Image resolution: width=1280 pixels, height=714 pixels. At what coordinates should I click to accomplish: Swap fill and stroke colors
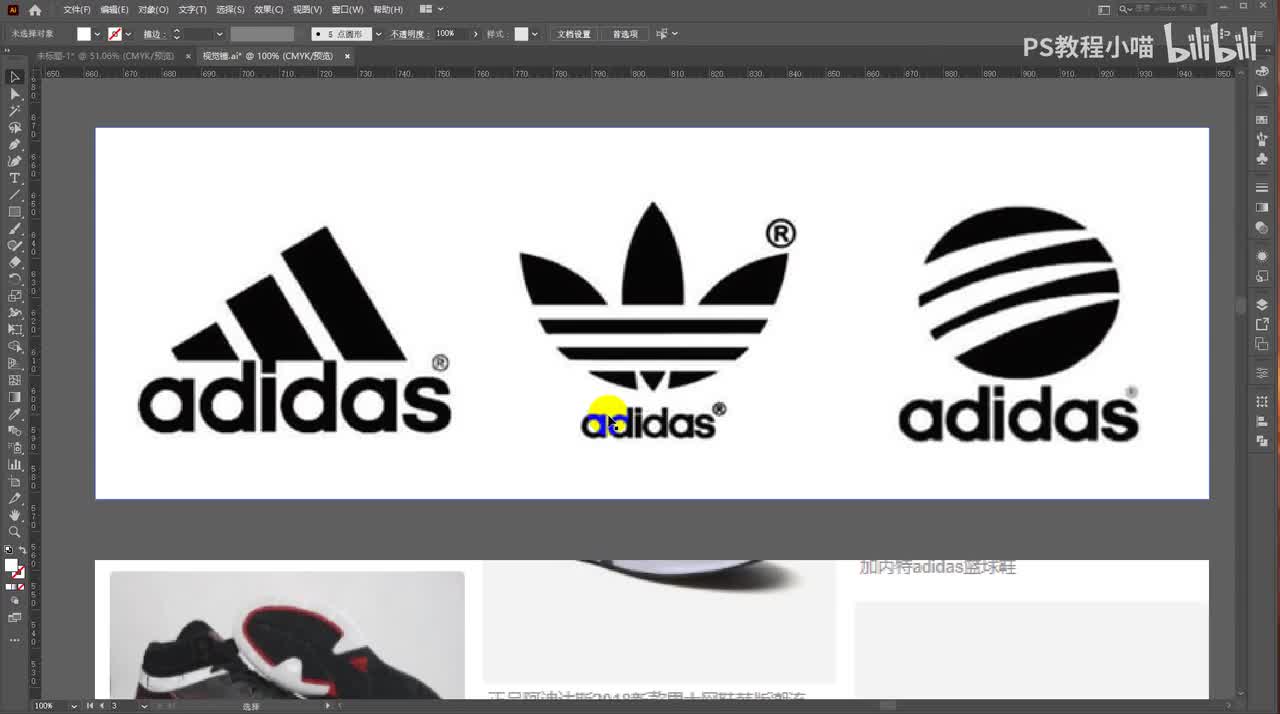pyautogui.click(x=22, y=550)
